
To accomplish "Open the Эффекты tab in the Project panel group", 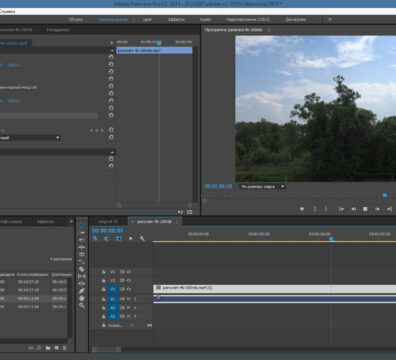I will point(45,221).
